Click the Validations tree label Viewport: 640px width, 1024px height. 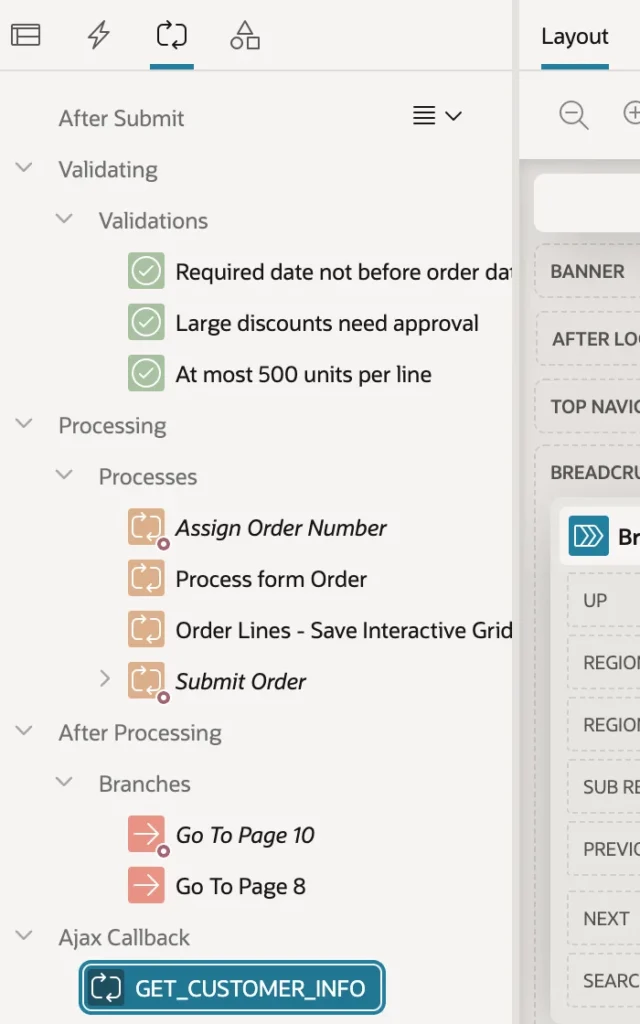click(x=153, y=221)
